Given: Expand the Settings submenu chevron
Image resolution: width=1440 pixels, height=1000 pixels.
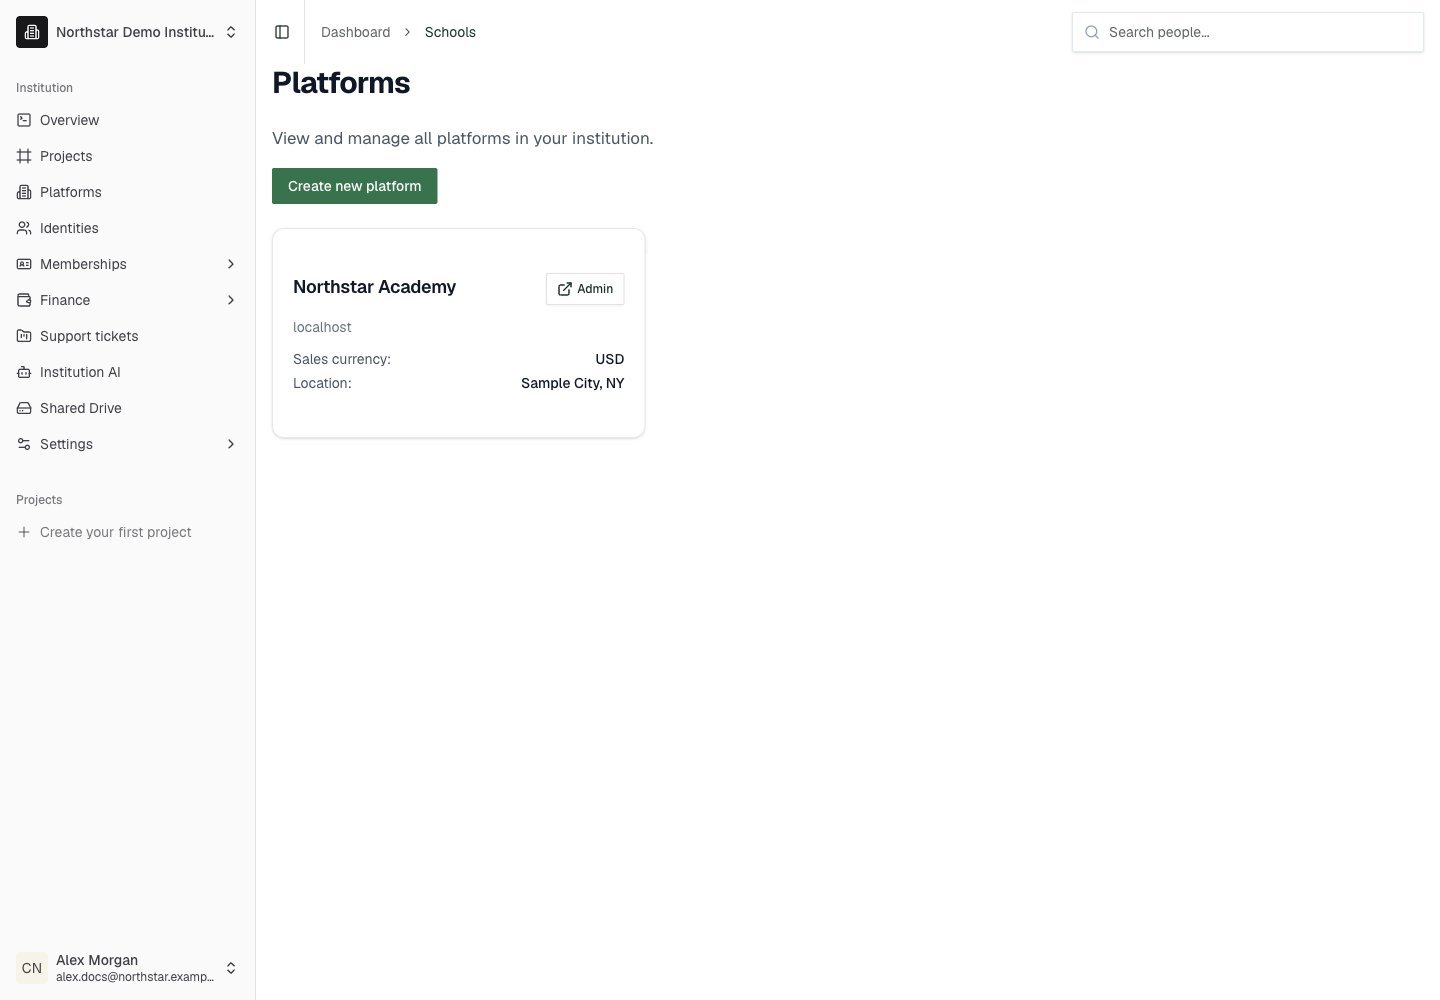Looking at the screenshot, I should tap(231, 444).
